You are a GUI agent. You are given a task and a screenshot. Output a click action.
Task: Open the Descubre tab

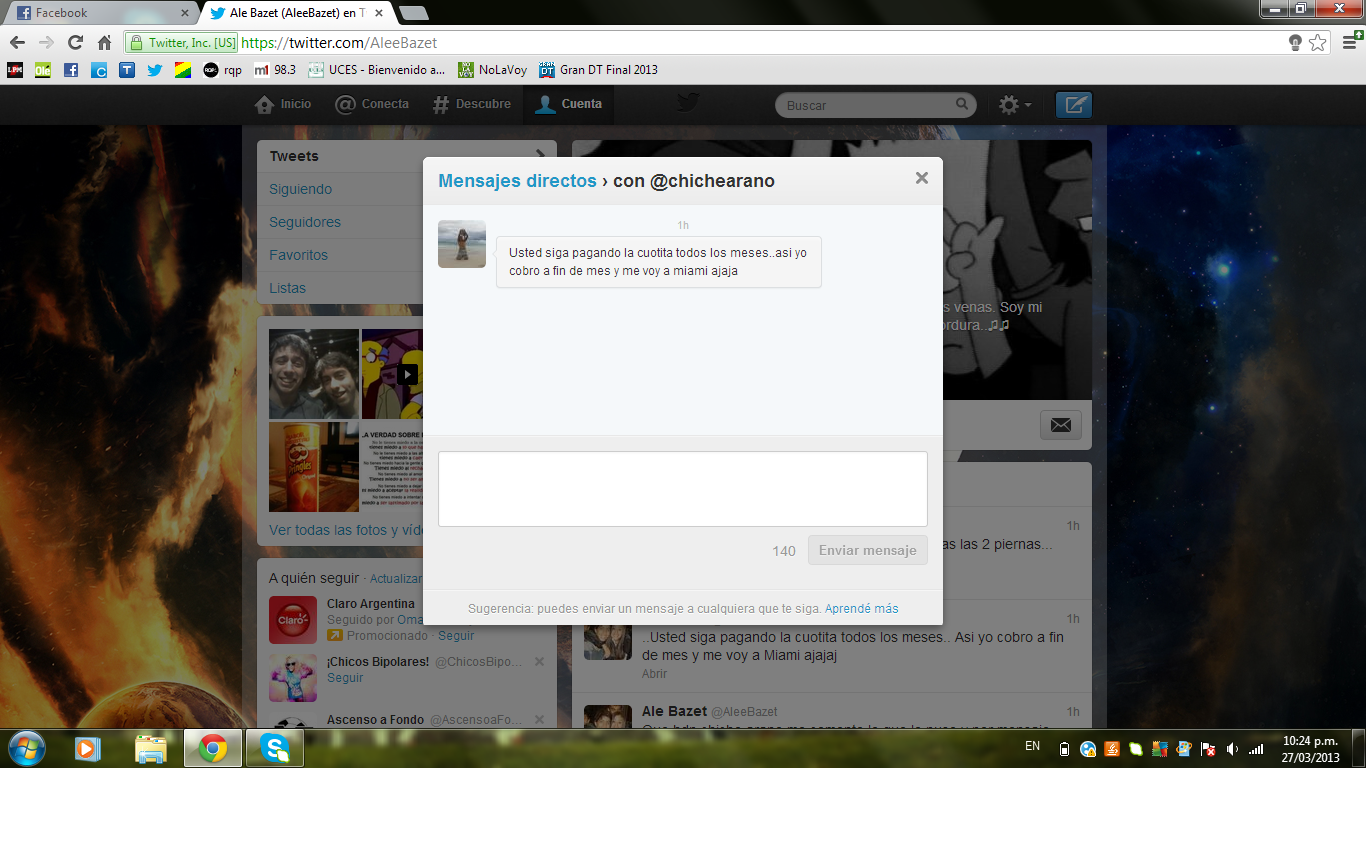point(471,104)
